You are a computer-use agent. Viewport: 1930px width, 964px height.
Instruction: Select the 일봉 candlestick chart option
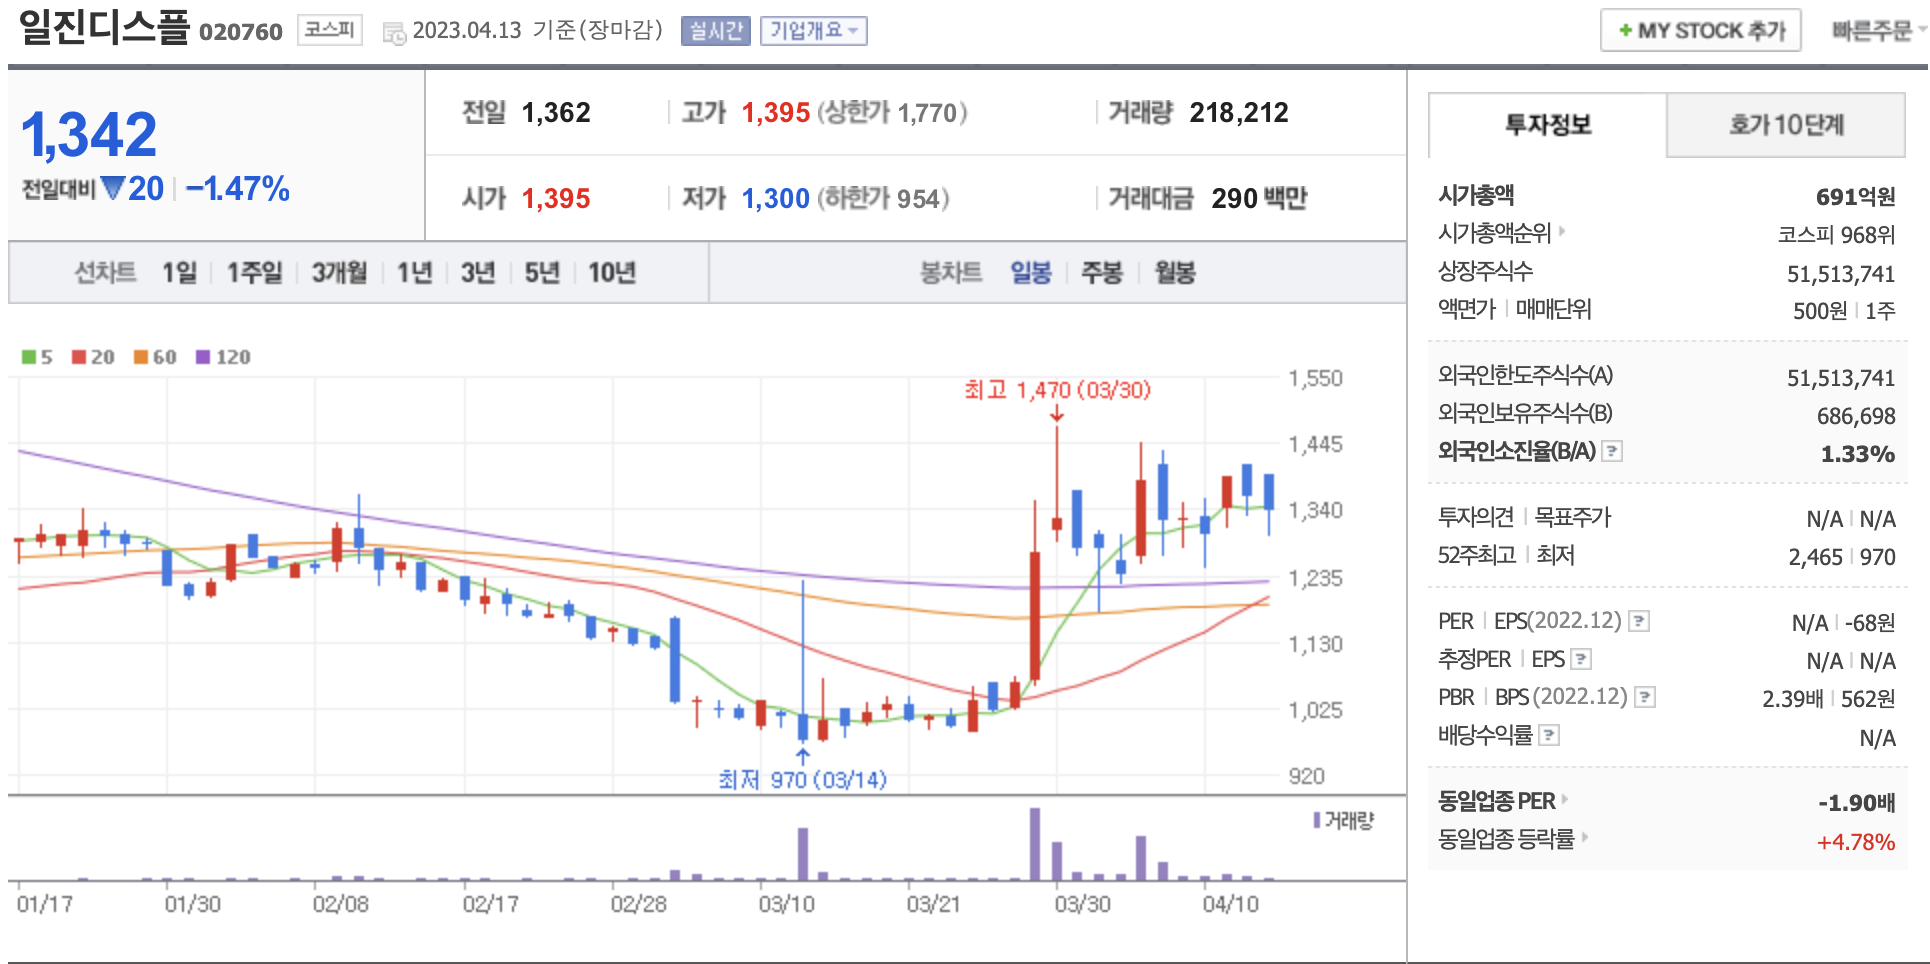tap(1030, 272)
